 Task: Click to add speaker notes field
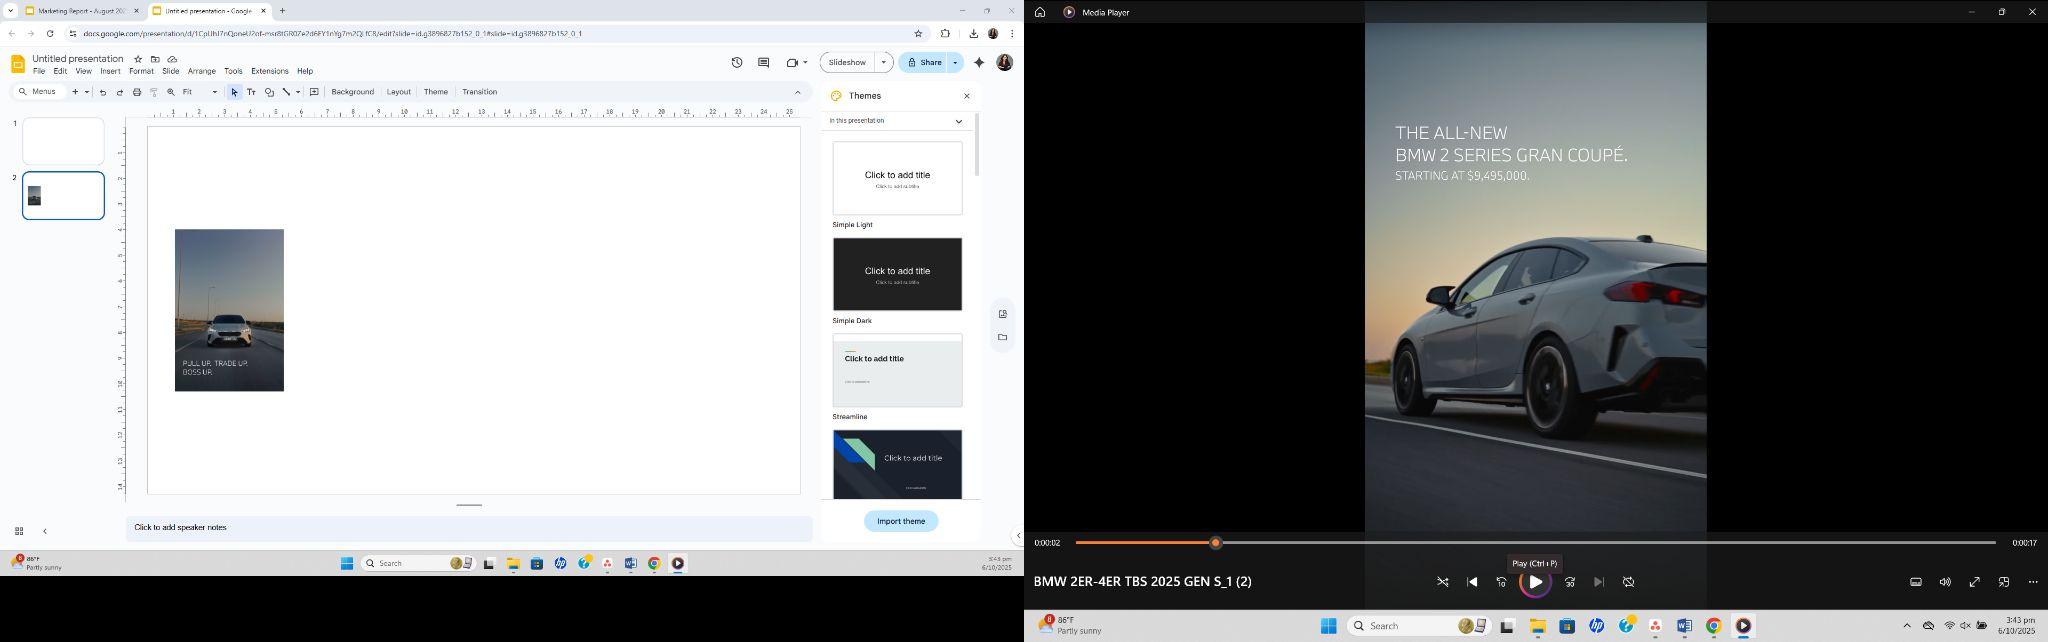[469, 528]
